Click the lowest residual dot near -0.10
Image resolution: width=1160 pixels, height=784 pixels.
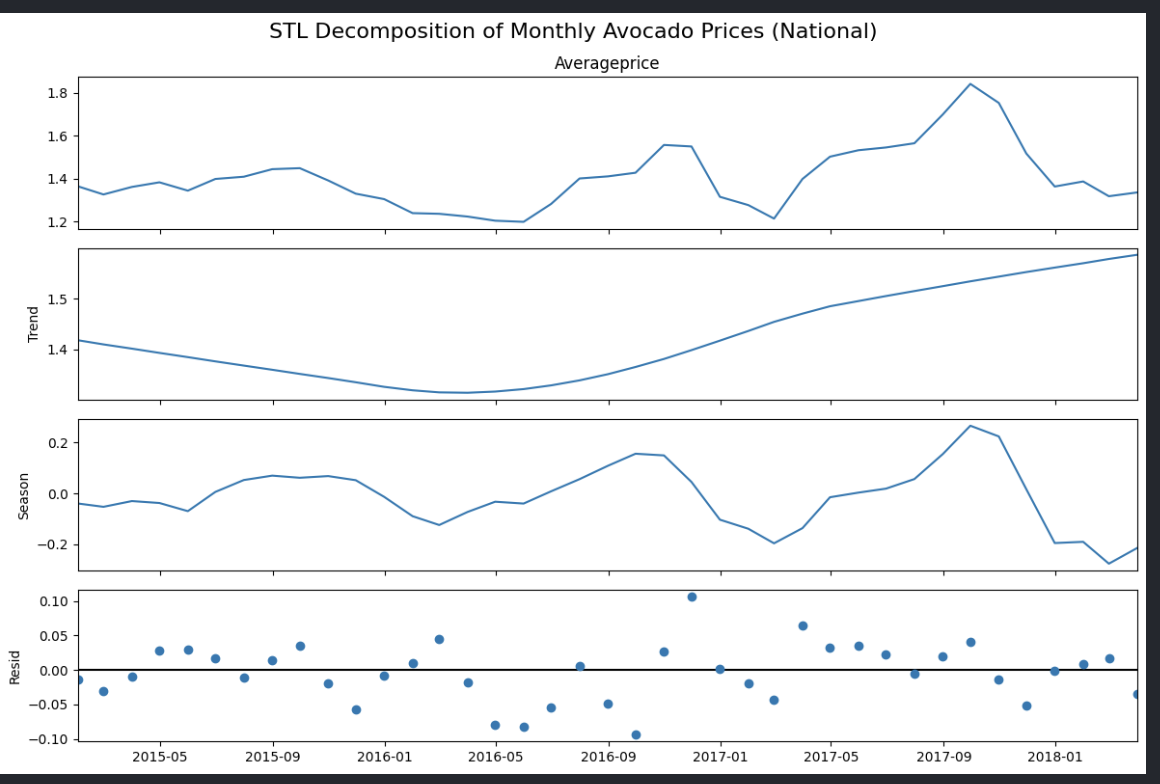[x=636, y=735]
